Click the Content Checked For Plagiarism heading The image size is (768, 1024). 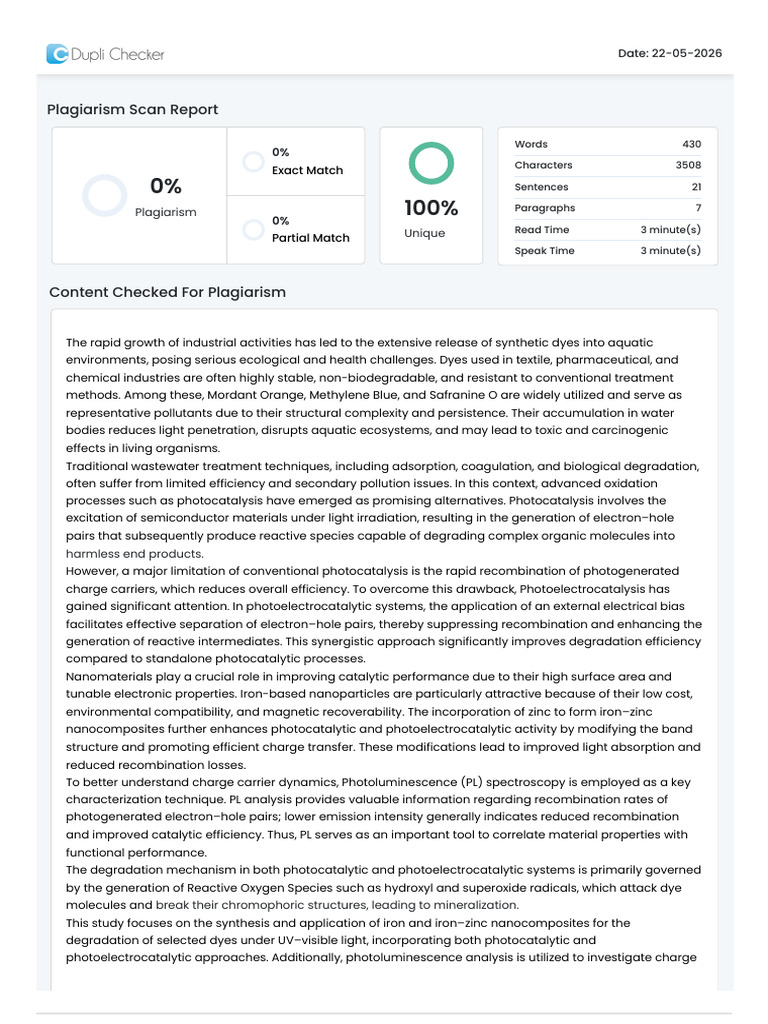pos(168,292)
